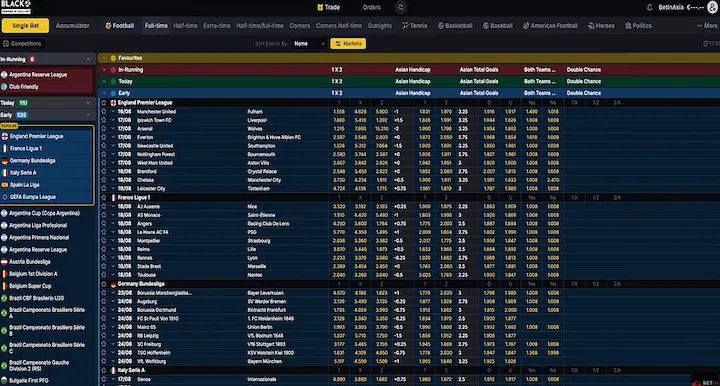Viewport: 720px width, 386px height.
Task: Choose the Horses sport icon
Action: 591,26
